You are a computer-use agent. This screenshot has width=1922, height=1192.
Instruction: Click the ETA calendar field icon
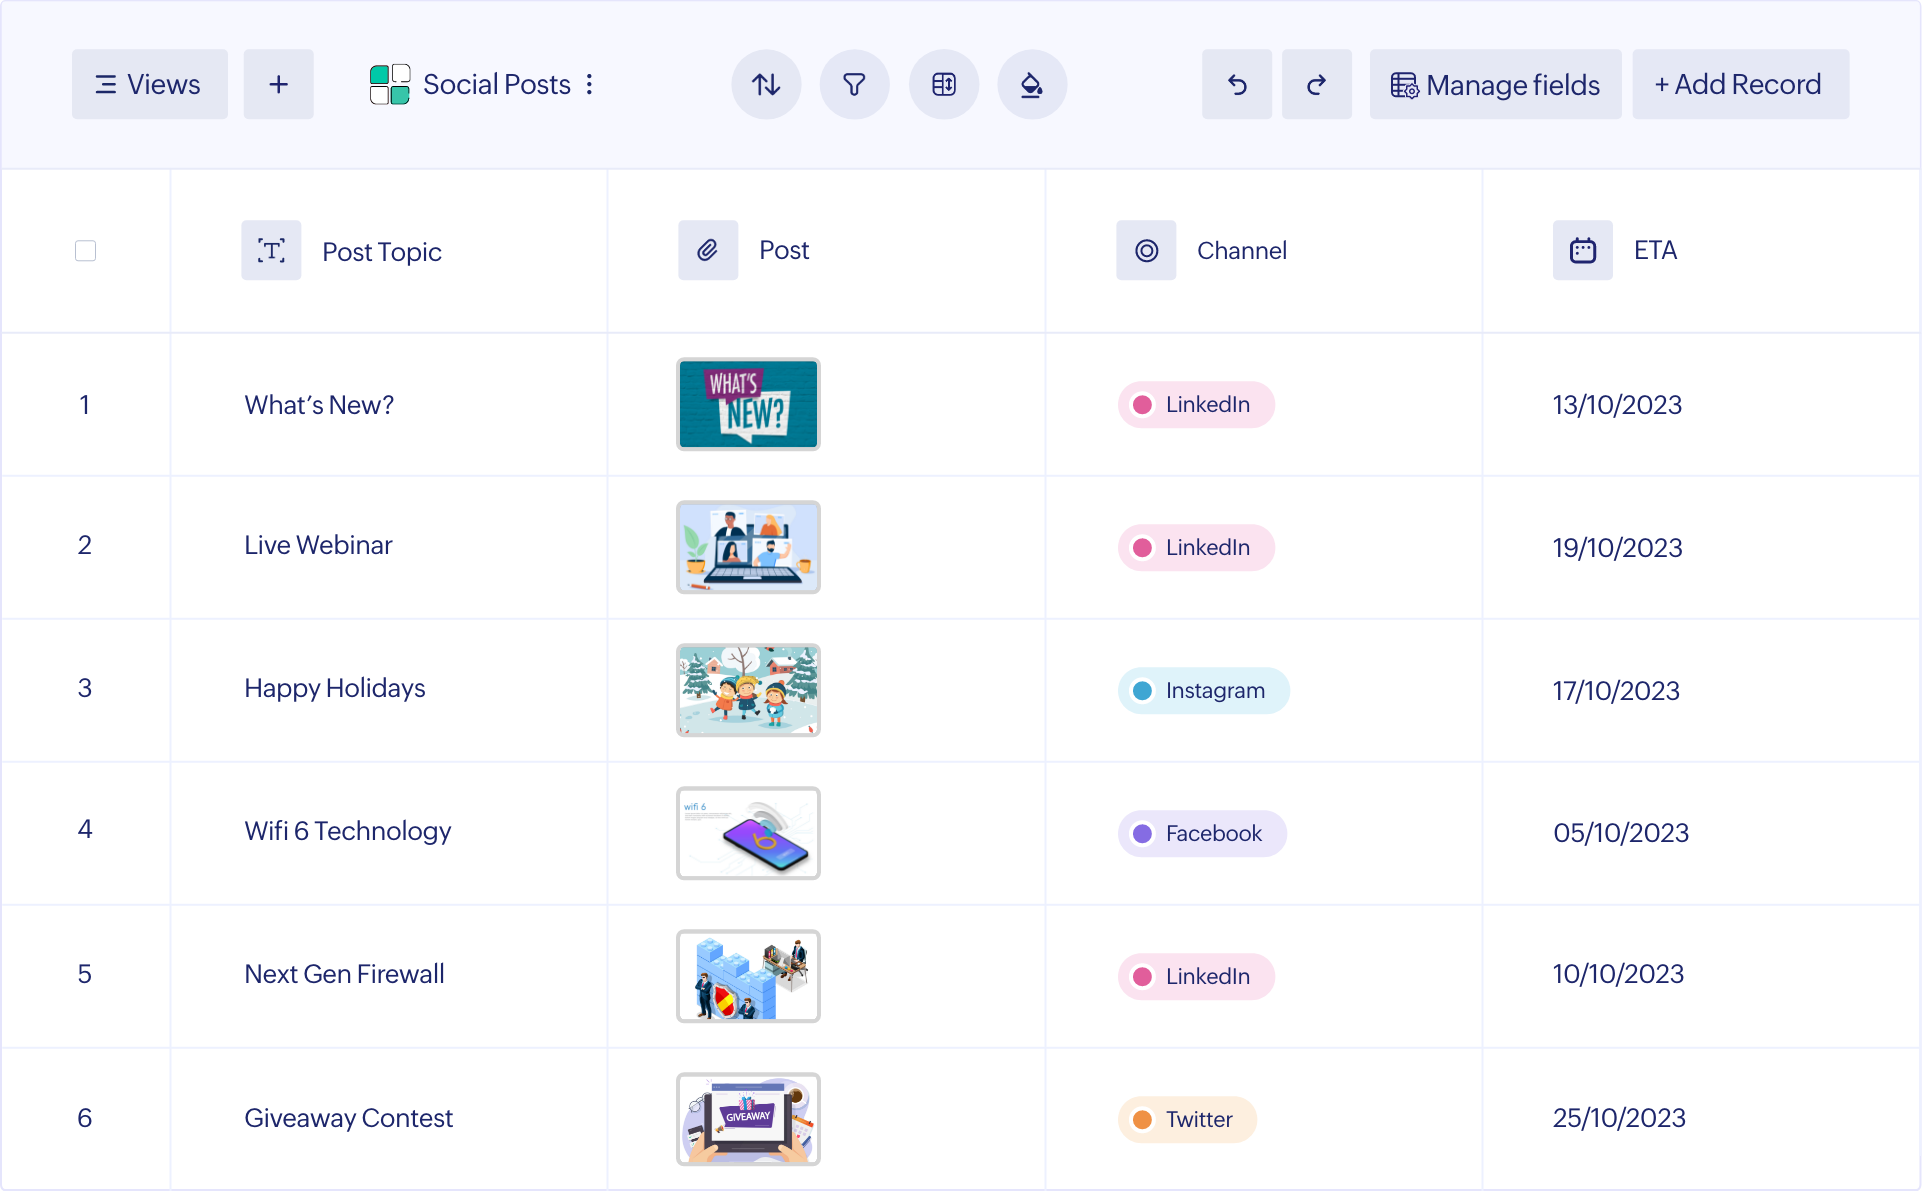(1582, 250)
